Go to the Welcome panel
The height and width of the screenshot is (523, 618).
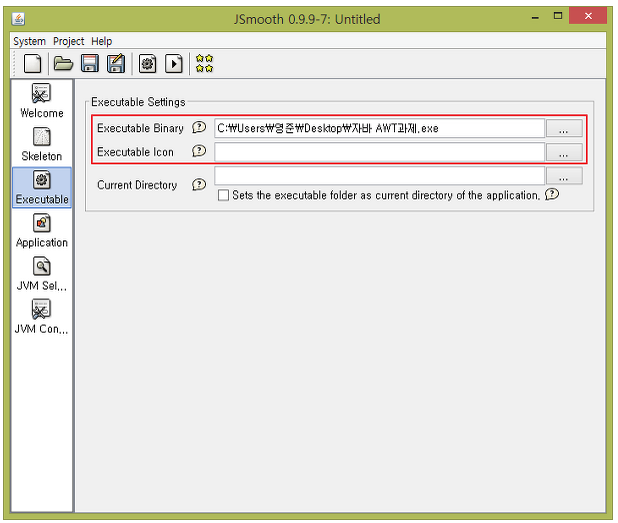(42, 101)
